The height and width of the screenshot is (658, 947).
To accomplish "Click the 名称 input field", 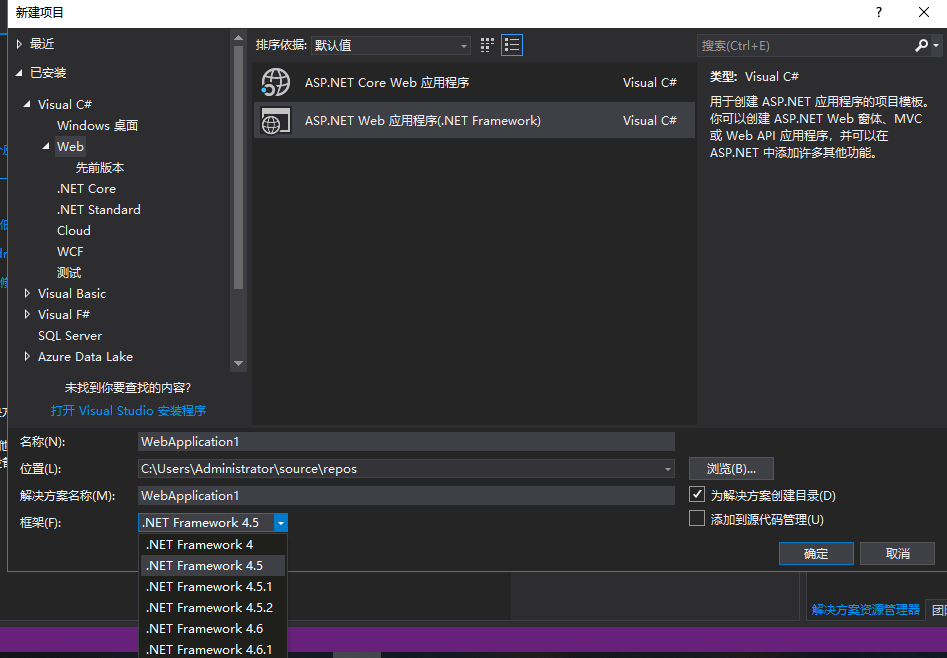I will tap(406, 442).
